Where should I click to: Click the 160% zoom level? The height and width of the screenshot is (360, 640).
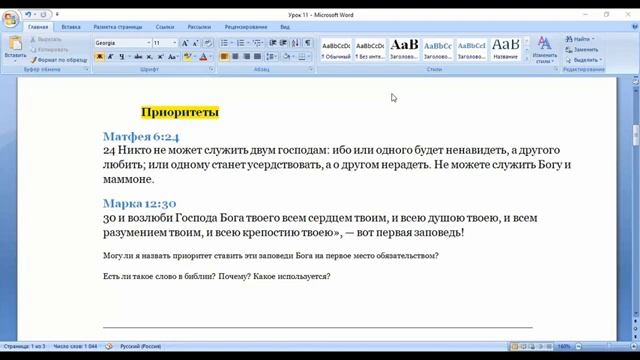[564, 347]
